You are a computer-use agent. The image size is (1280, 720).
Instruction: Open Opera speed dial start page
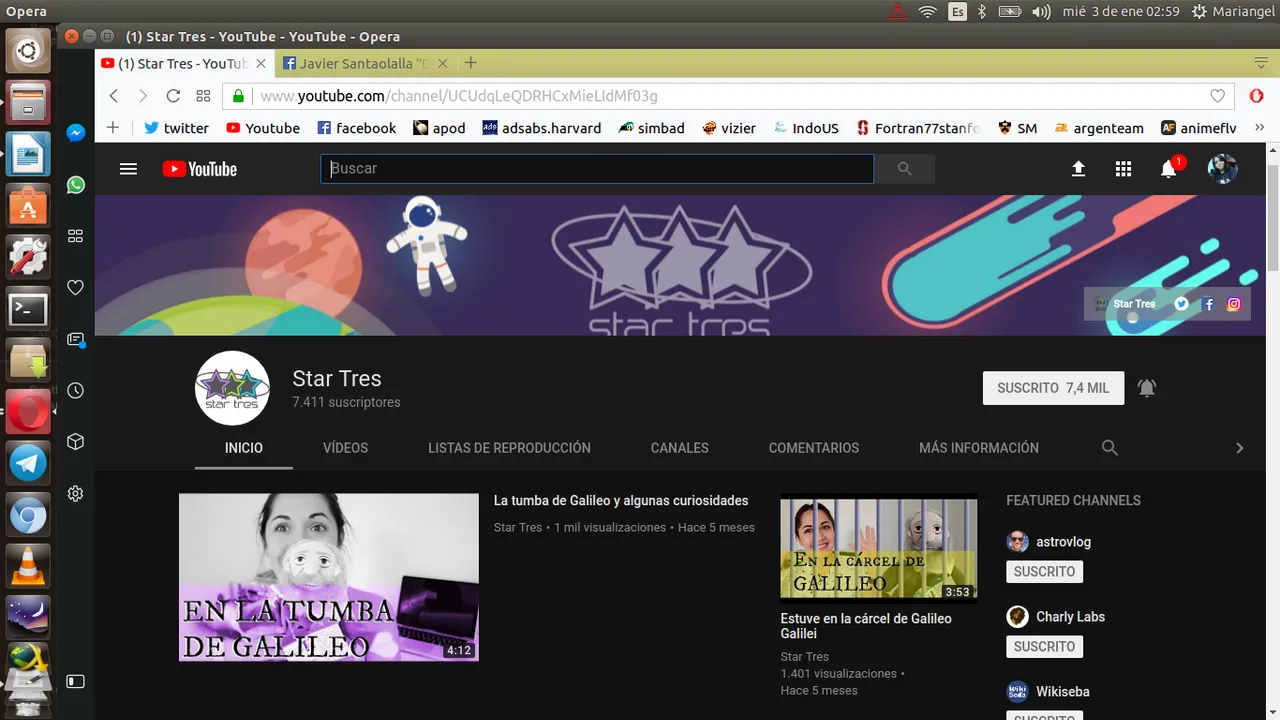pos(203,96)
